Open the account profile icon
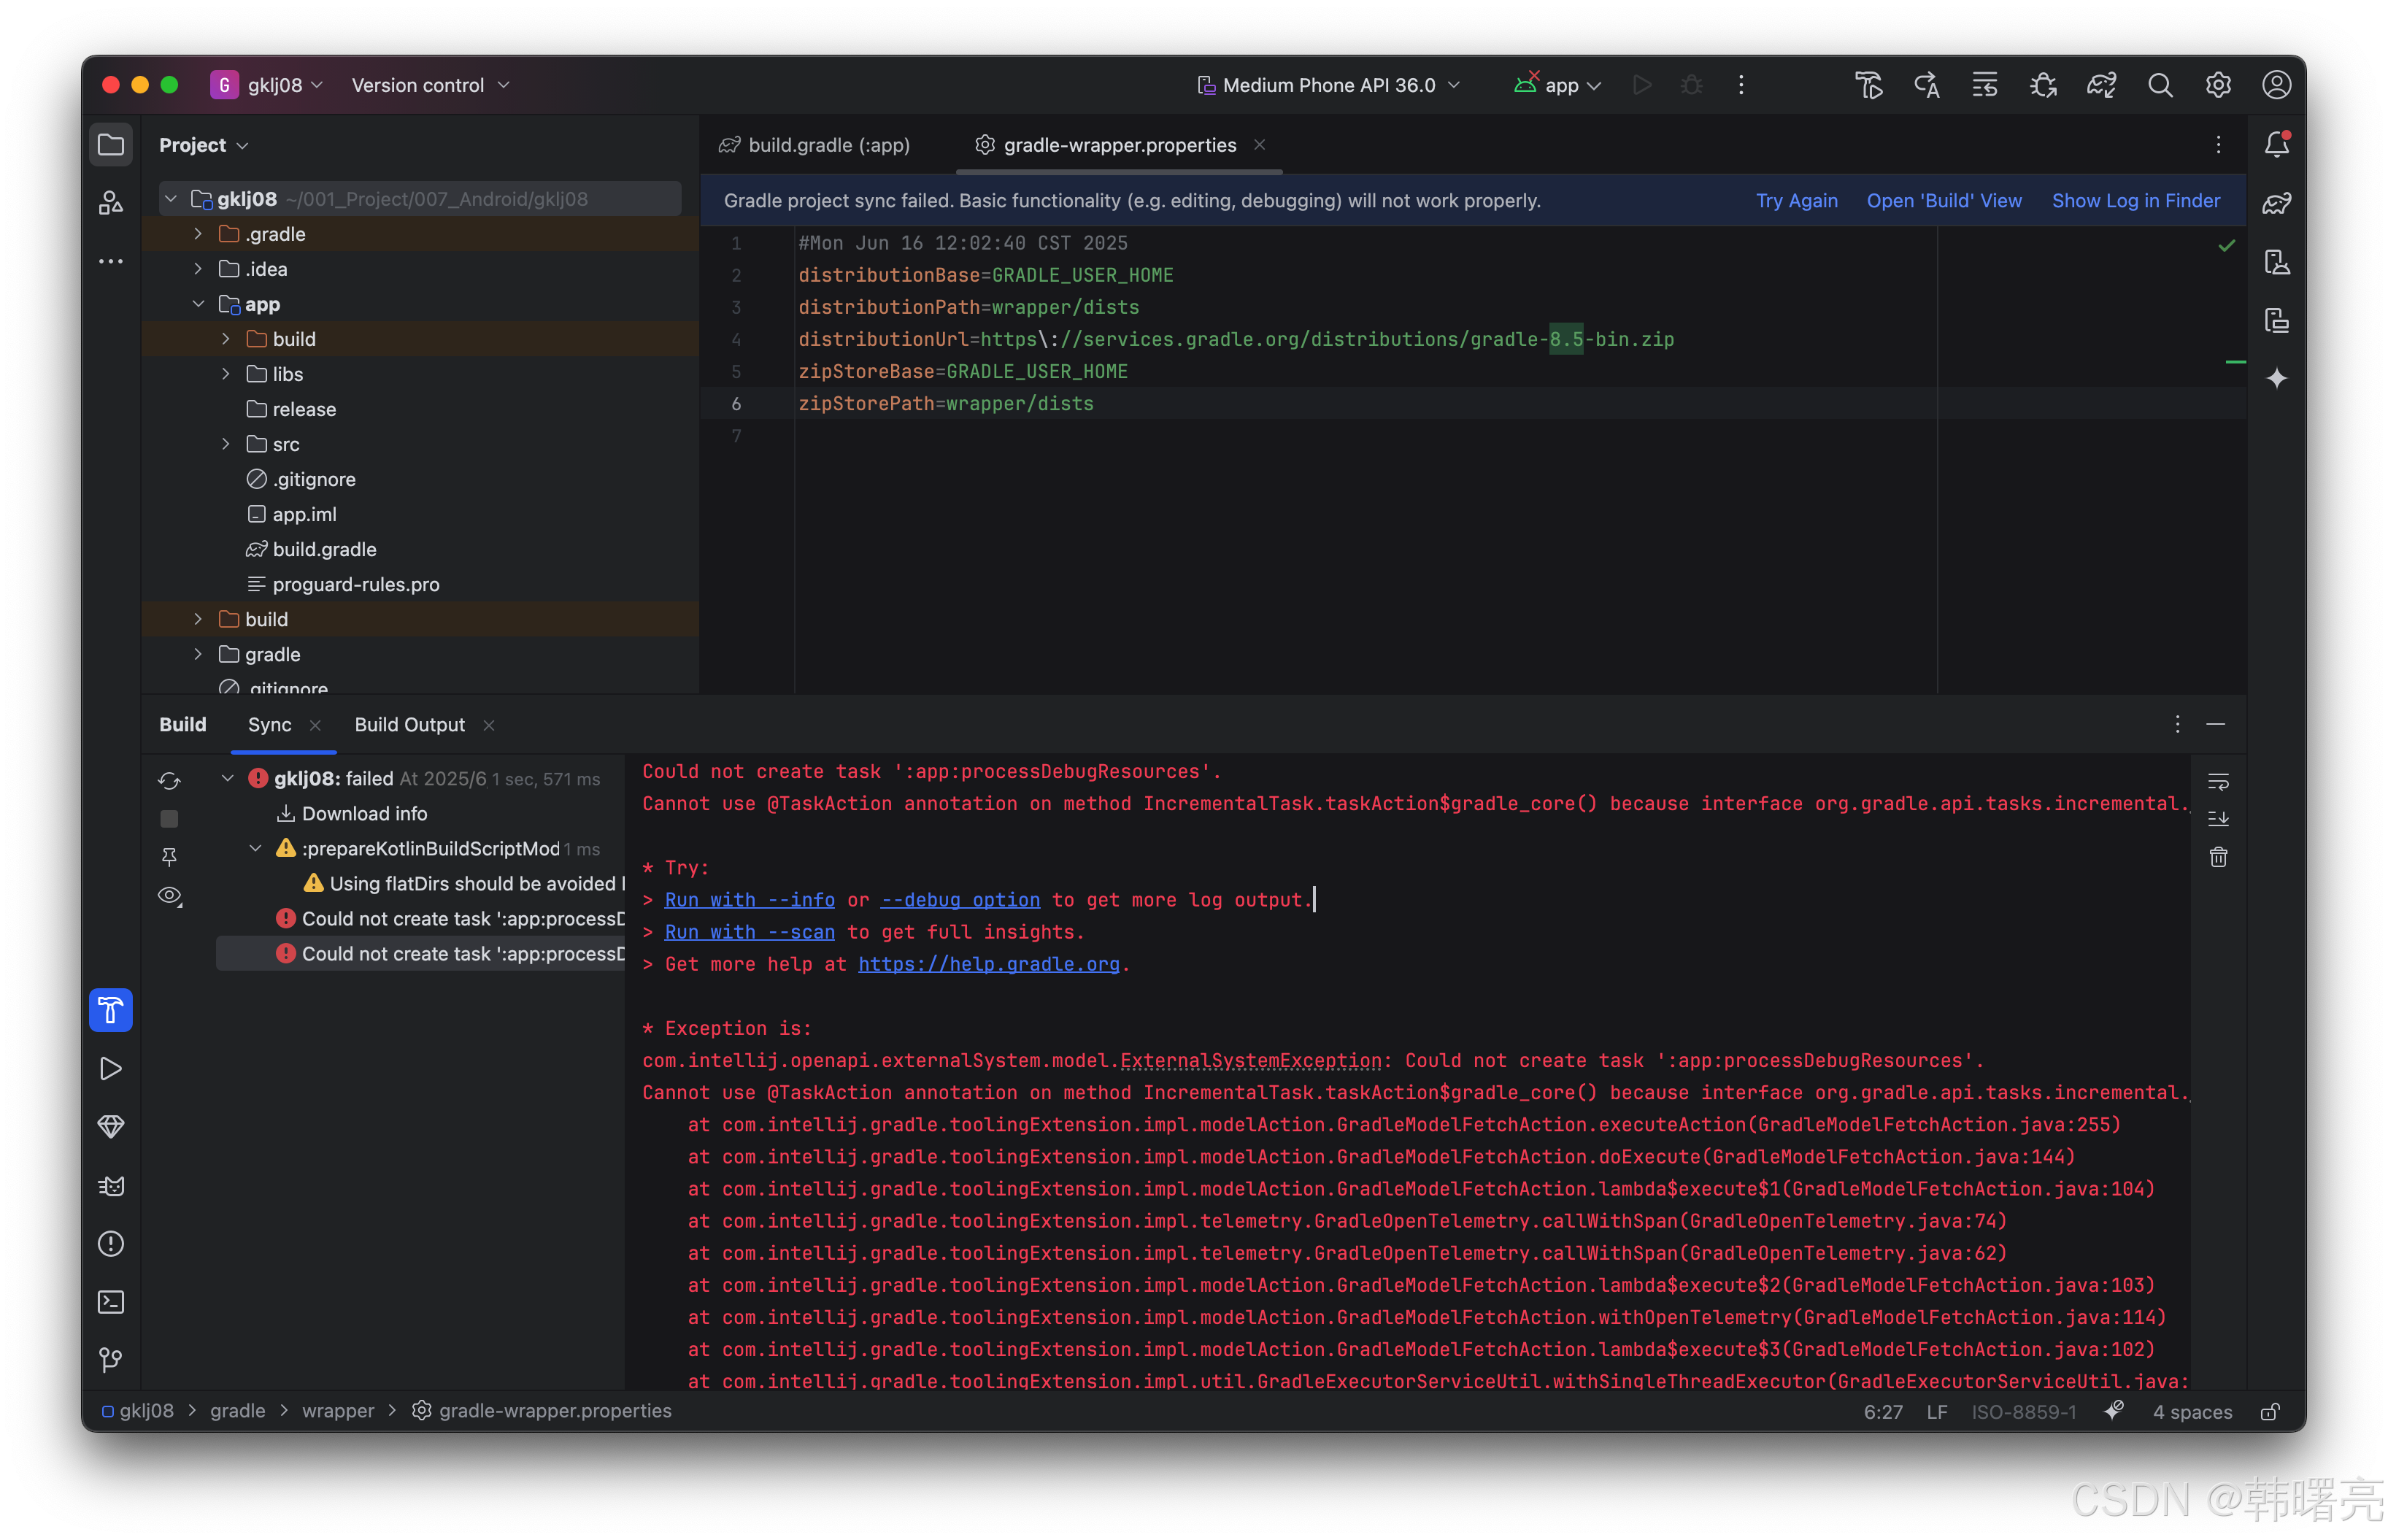Screen dimensions: 2388x1540 (2277, 85)
